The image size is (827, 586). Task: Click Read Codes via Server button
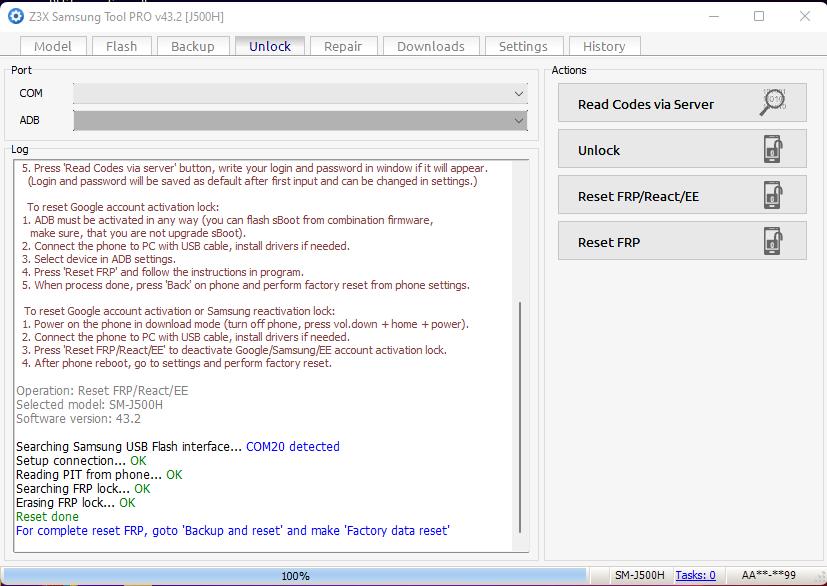(682, 103)
